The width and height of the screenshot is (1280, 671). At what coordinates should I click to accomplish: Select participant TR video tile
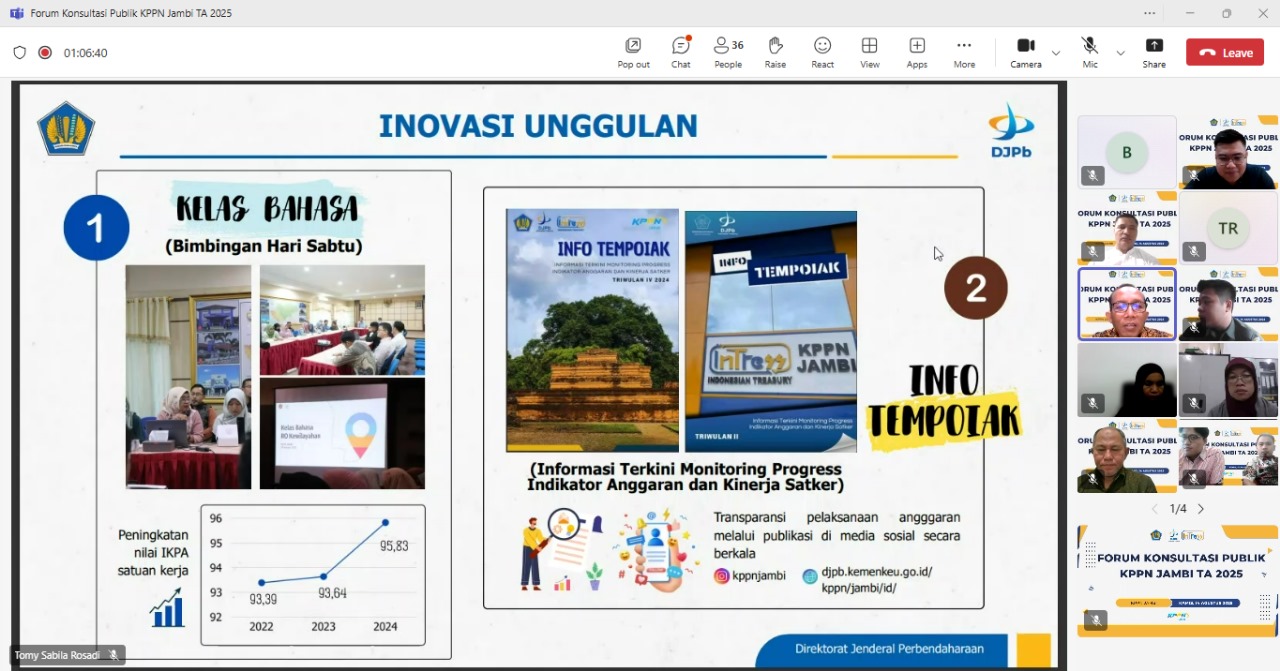[1228, 228]
